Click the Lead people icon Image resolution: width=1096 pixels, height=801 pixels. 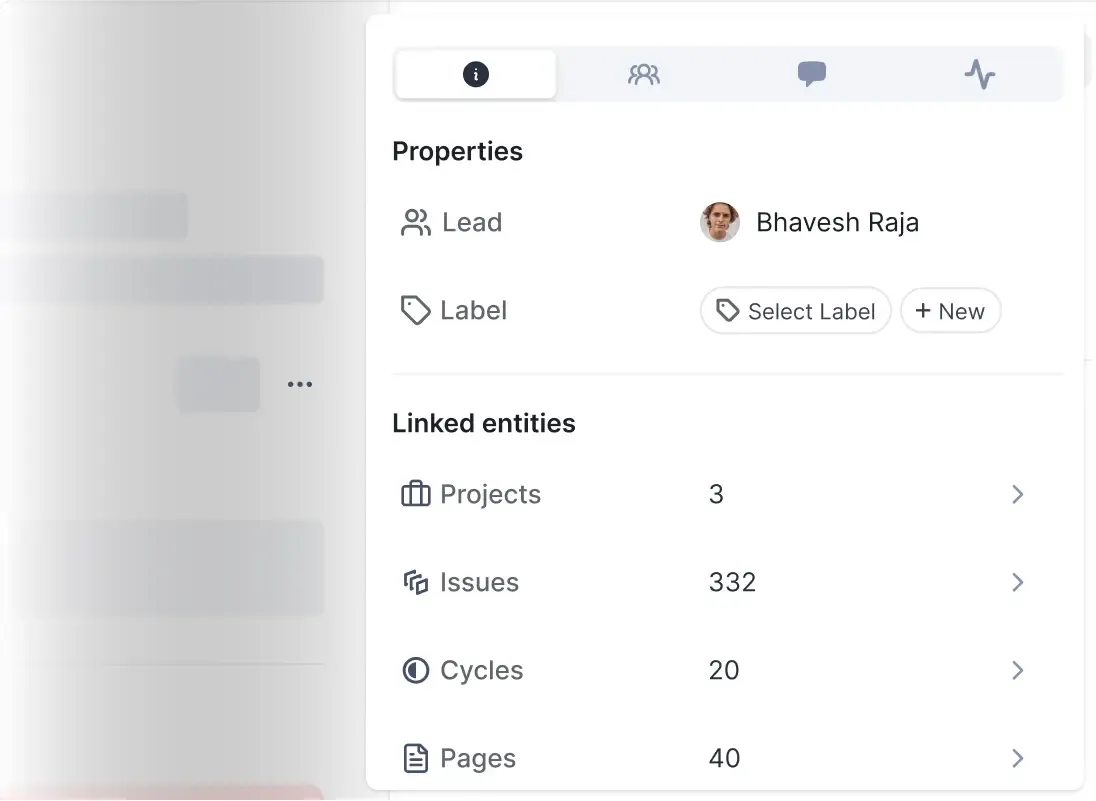415,222
